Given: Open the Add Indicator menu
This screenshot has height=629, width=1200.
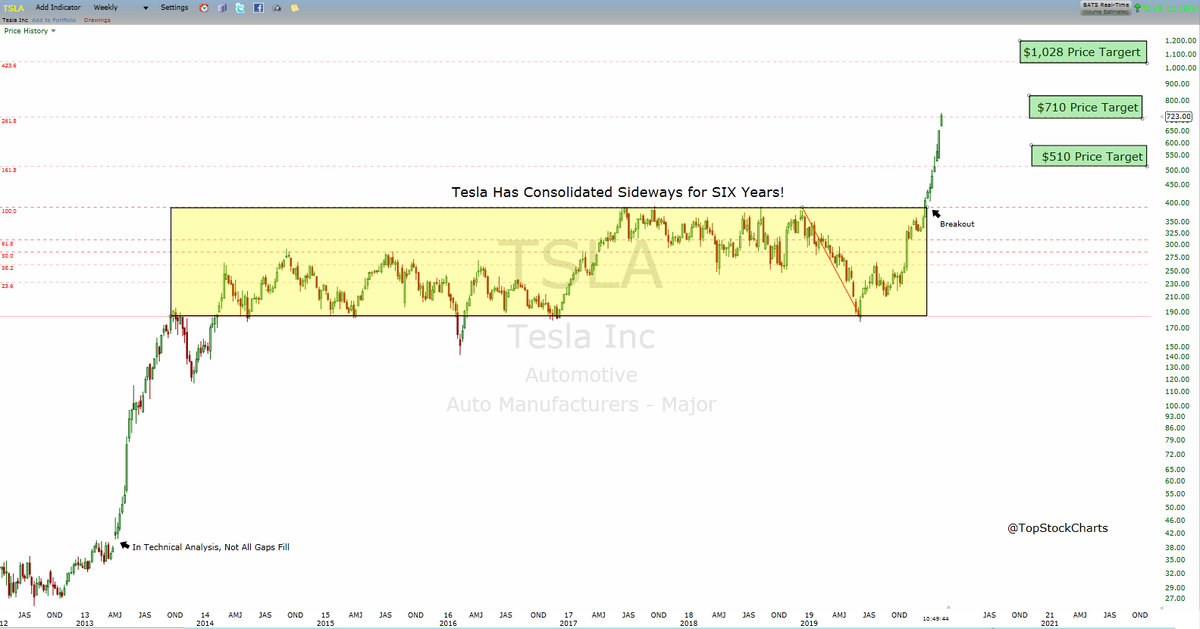Looking at the screenshot, I should pyautogui.click(x=57, y=7).
